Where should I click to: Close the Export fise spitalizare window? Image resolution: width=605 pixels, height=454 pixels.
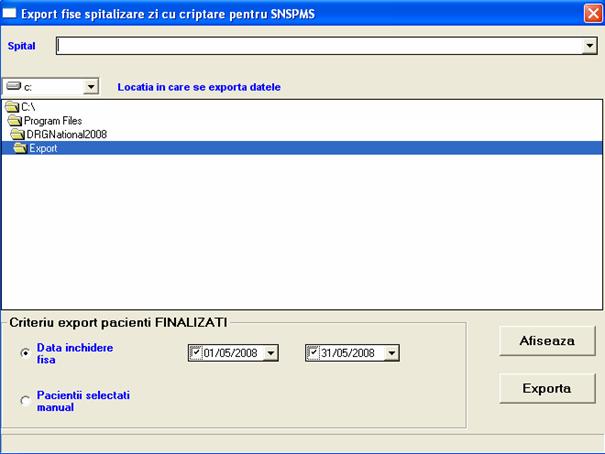[x=591, y=13]
